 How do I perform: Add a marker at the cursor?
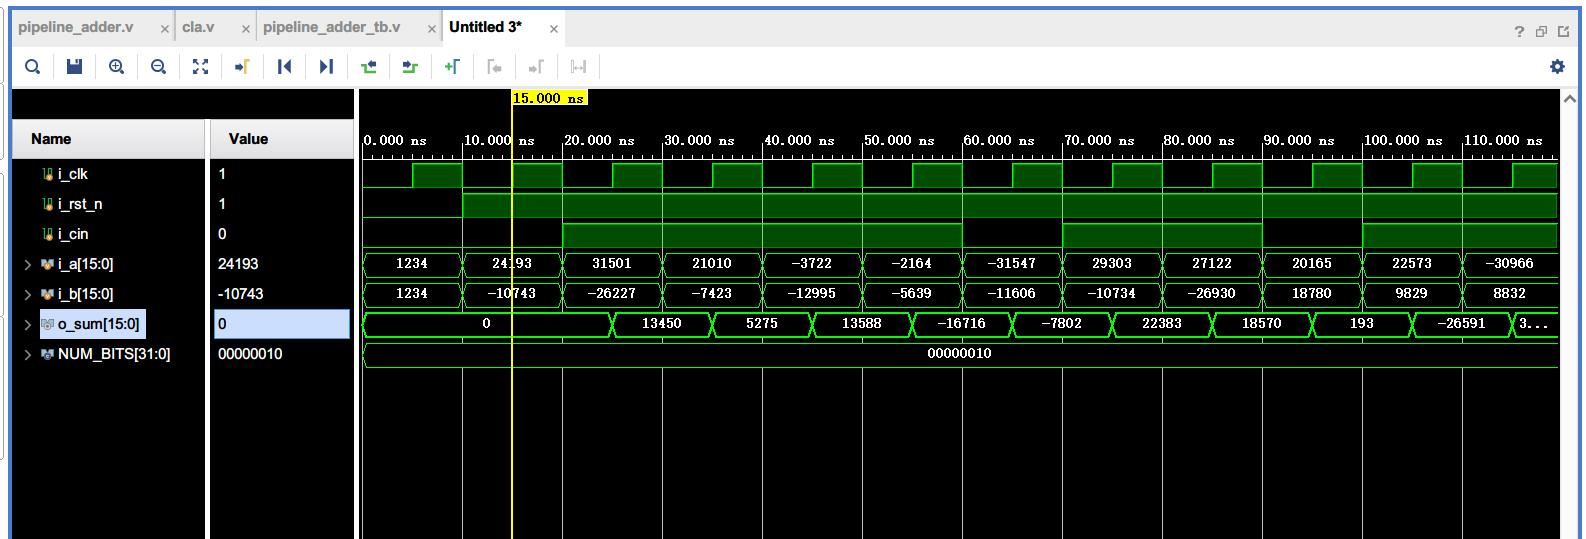[452, 67]
